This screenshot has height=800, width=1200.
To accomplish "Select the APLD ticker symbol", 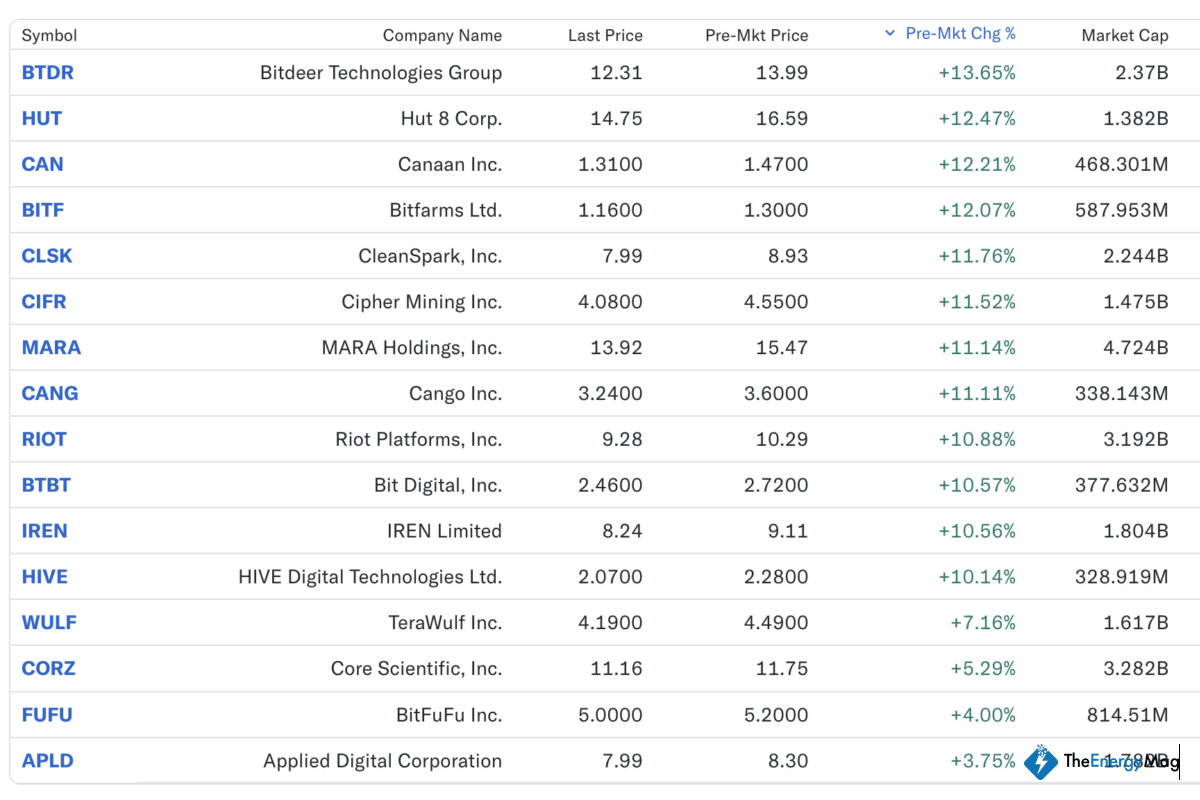I will (48, 761).
